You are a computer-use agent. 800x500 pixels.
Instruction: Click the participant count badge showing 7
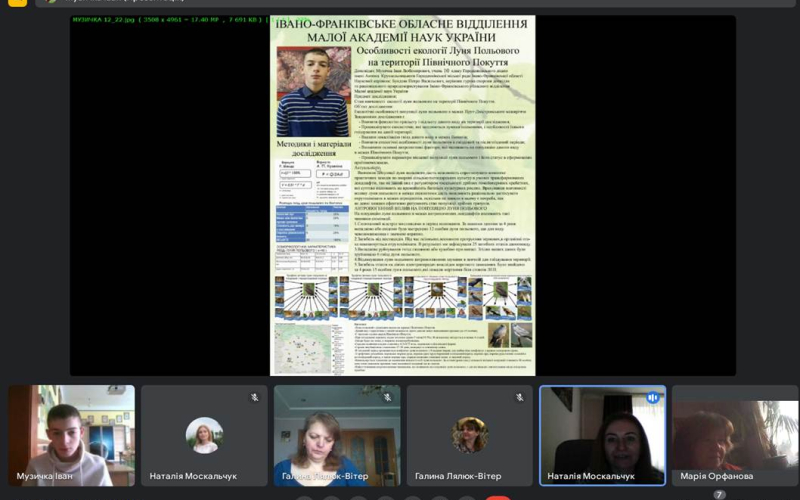click(719, 494)
